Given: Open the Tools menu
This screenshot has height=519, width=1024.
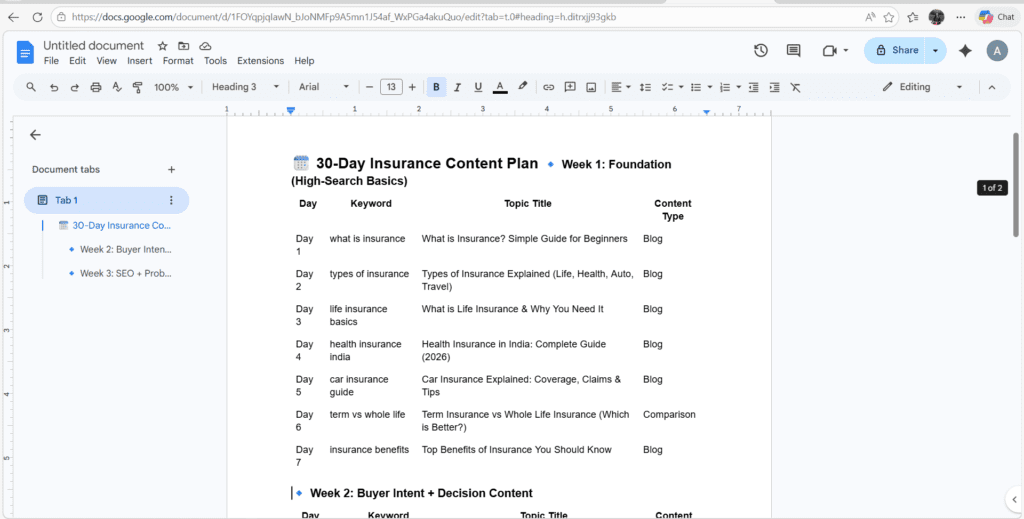Looking at the screenshot, I should (x=216, y=61).
